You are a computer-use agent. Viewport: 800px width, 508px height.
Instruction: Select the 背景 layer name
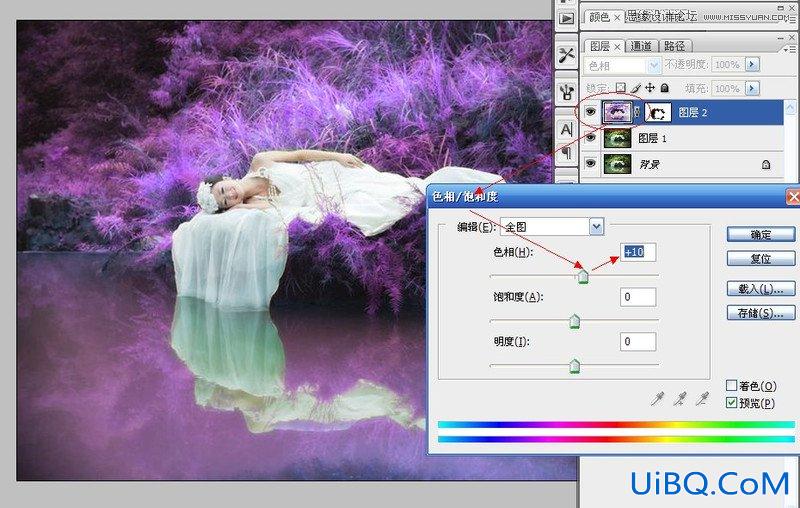click(649, 164)
